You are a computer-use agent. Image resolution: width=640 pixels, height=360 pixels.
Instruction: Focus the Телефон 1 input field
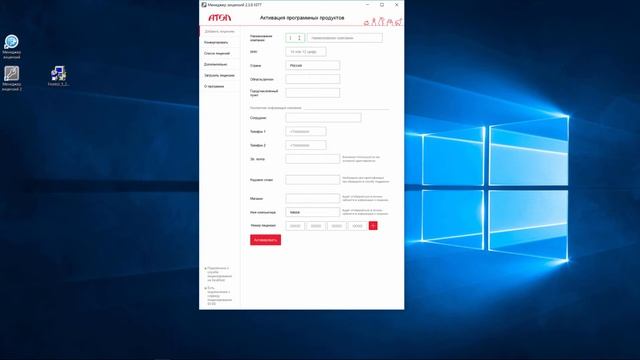pyautogui.click(x=306, y=131)
